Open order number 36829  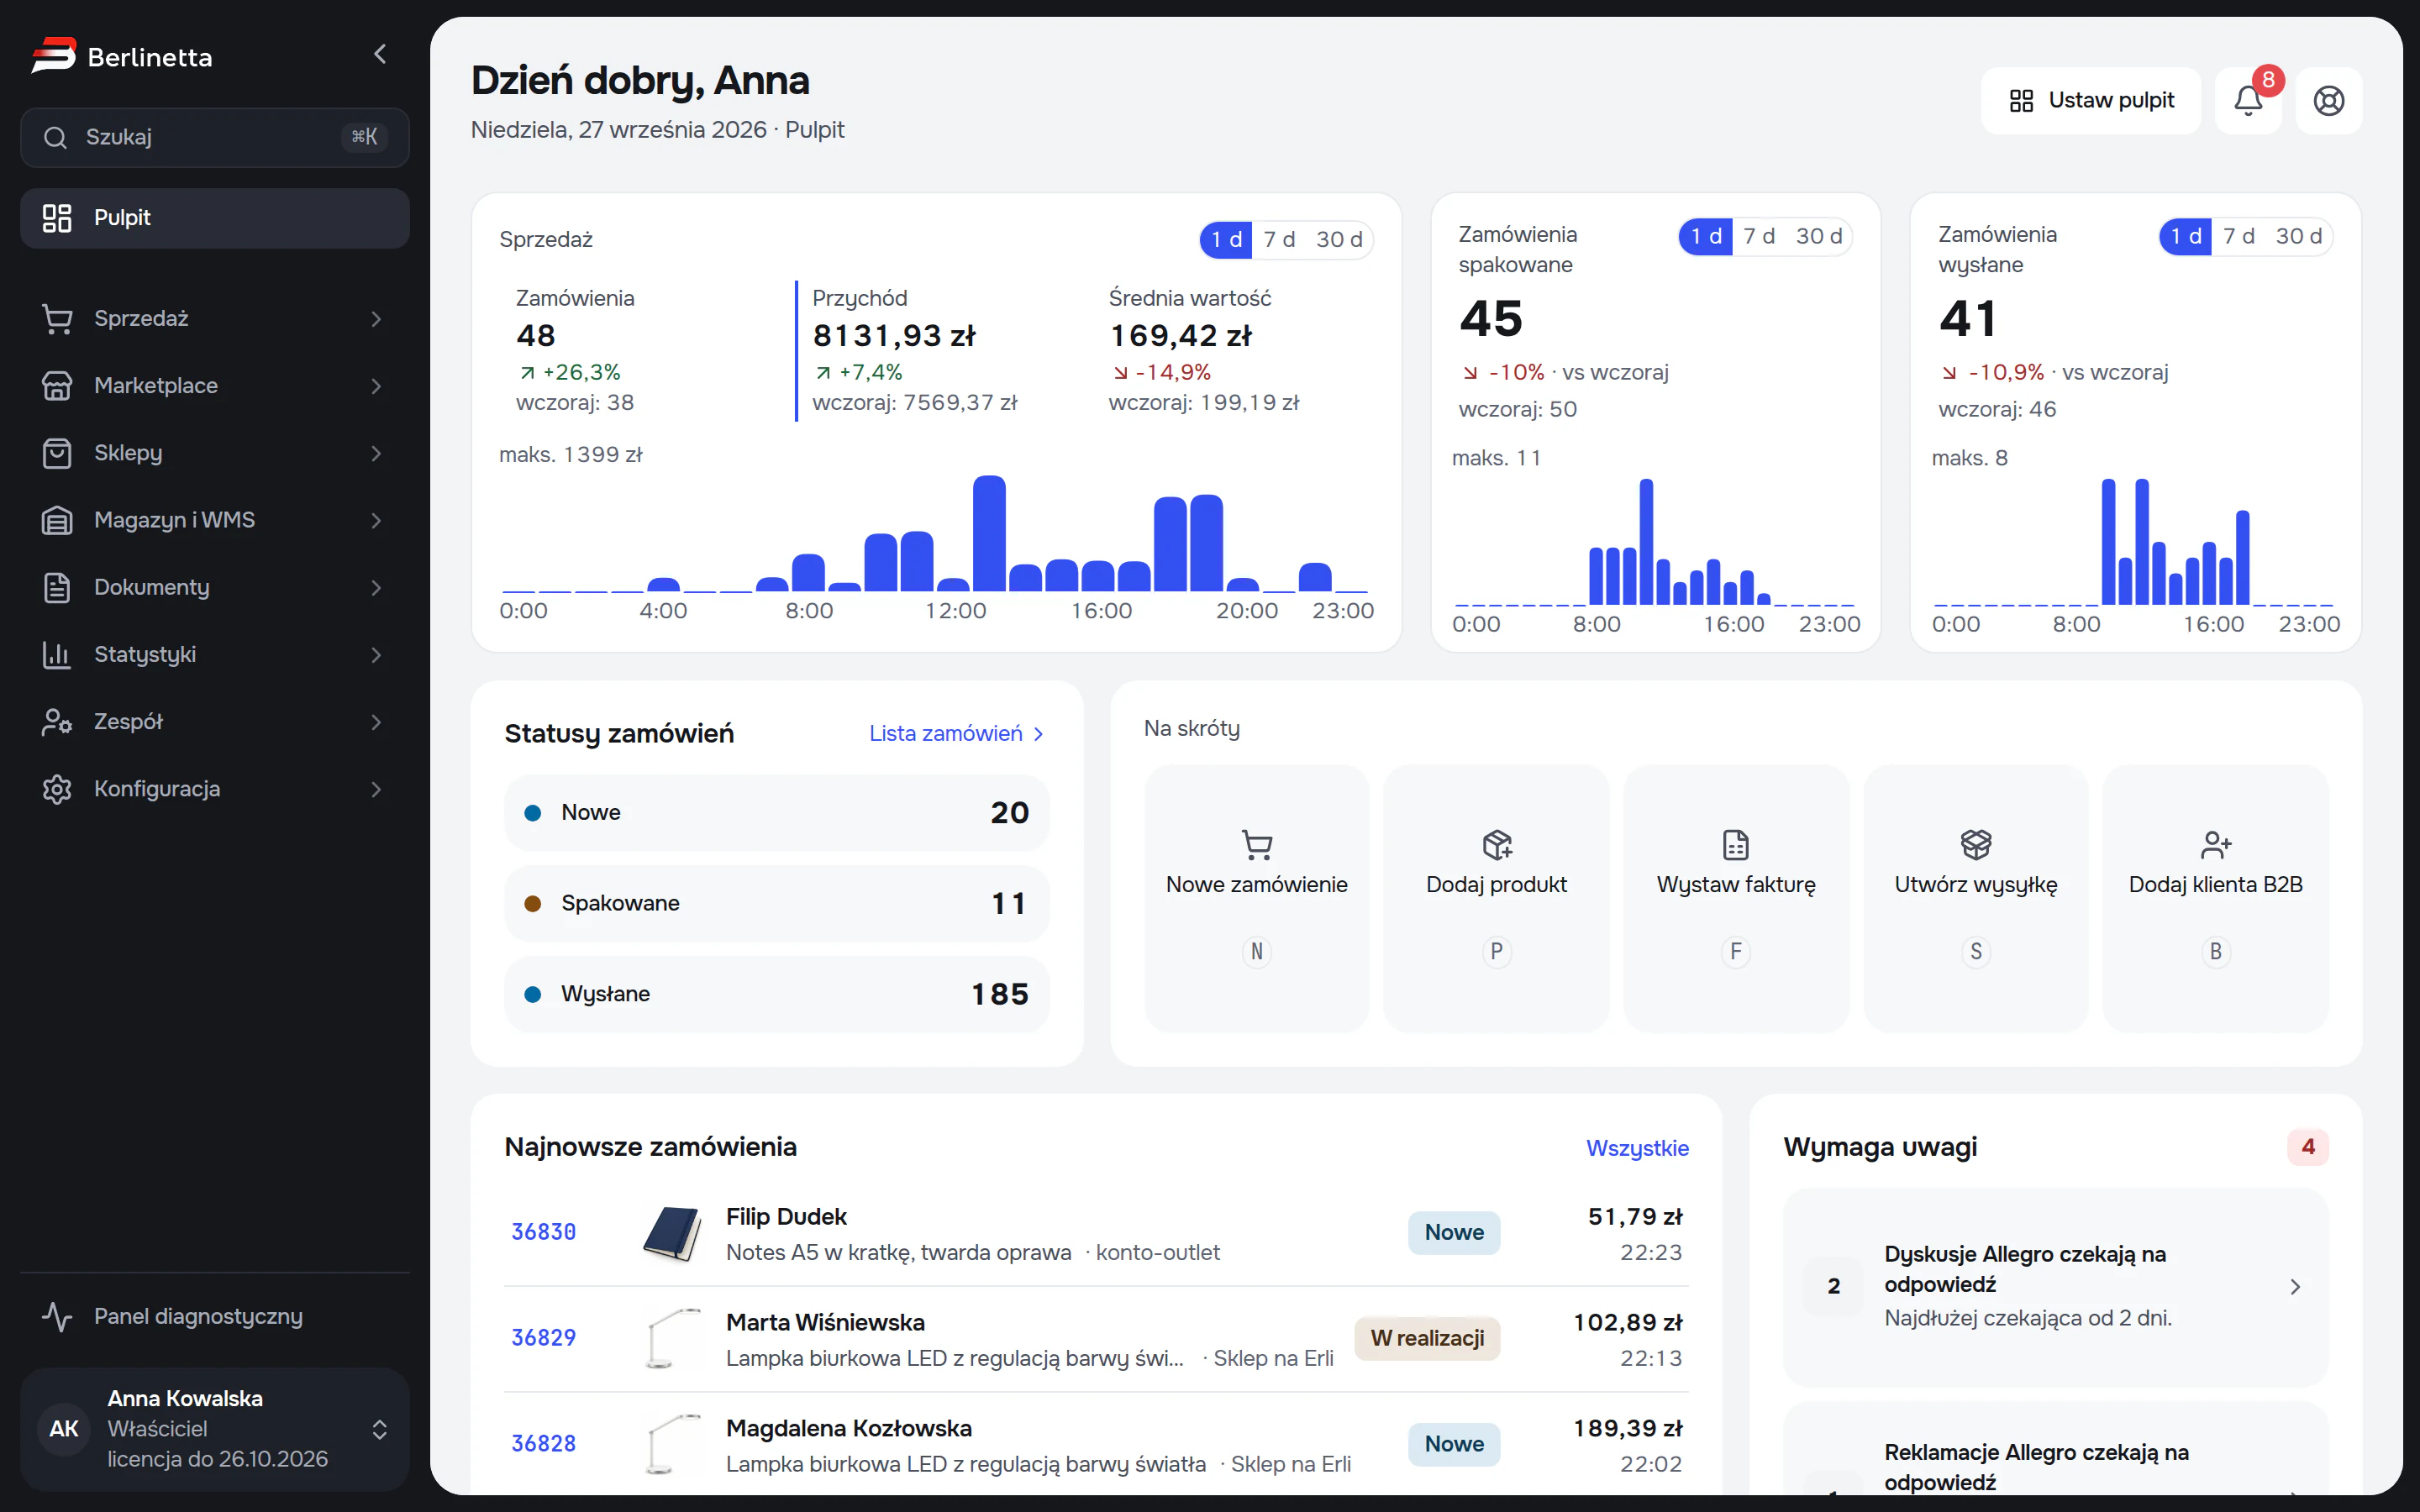[544, 1338]
